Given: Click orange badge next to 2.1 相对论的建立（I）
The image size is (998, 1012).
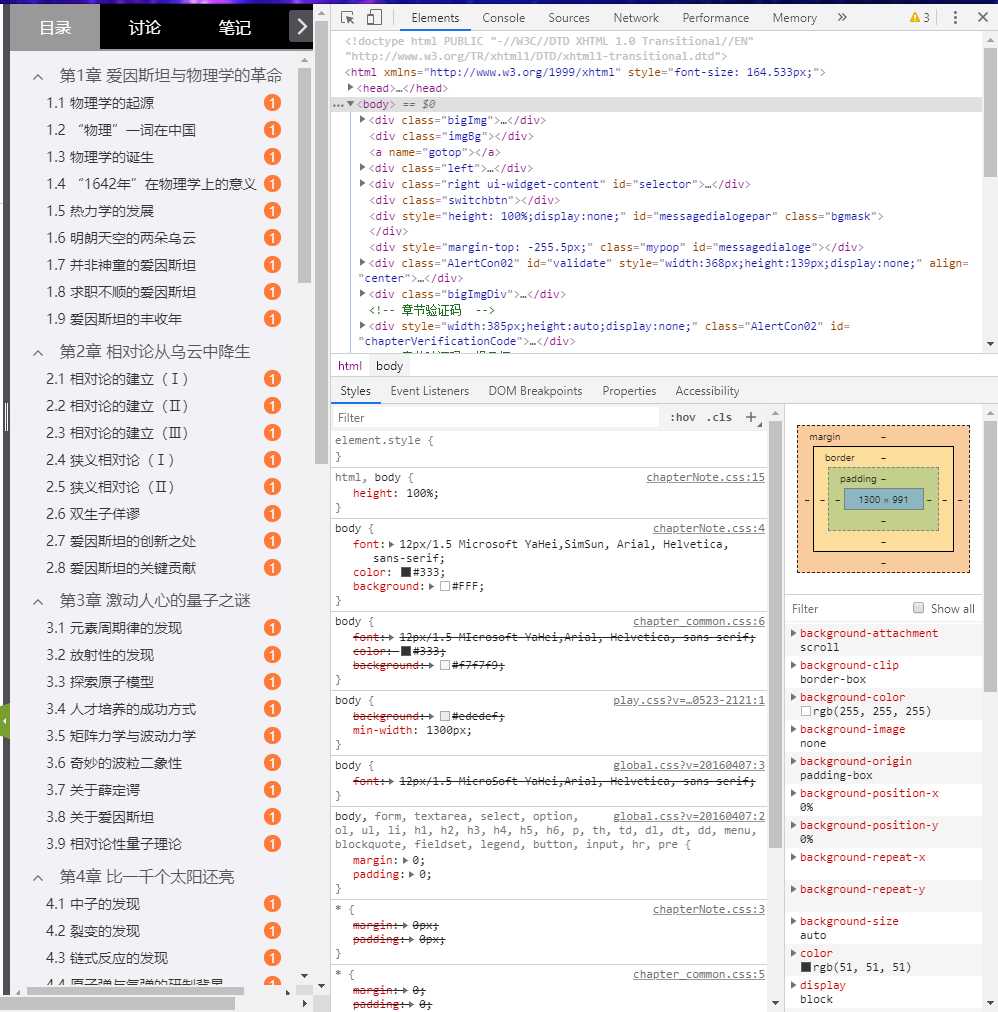Looking at the screenshot, I should coord(272,379).
